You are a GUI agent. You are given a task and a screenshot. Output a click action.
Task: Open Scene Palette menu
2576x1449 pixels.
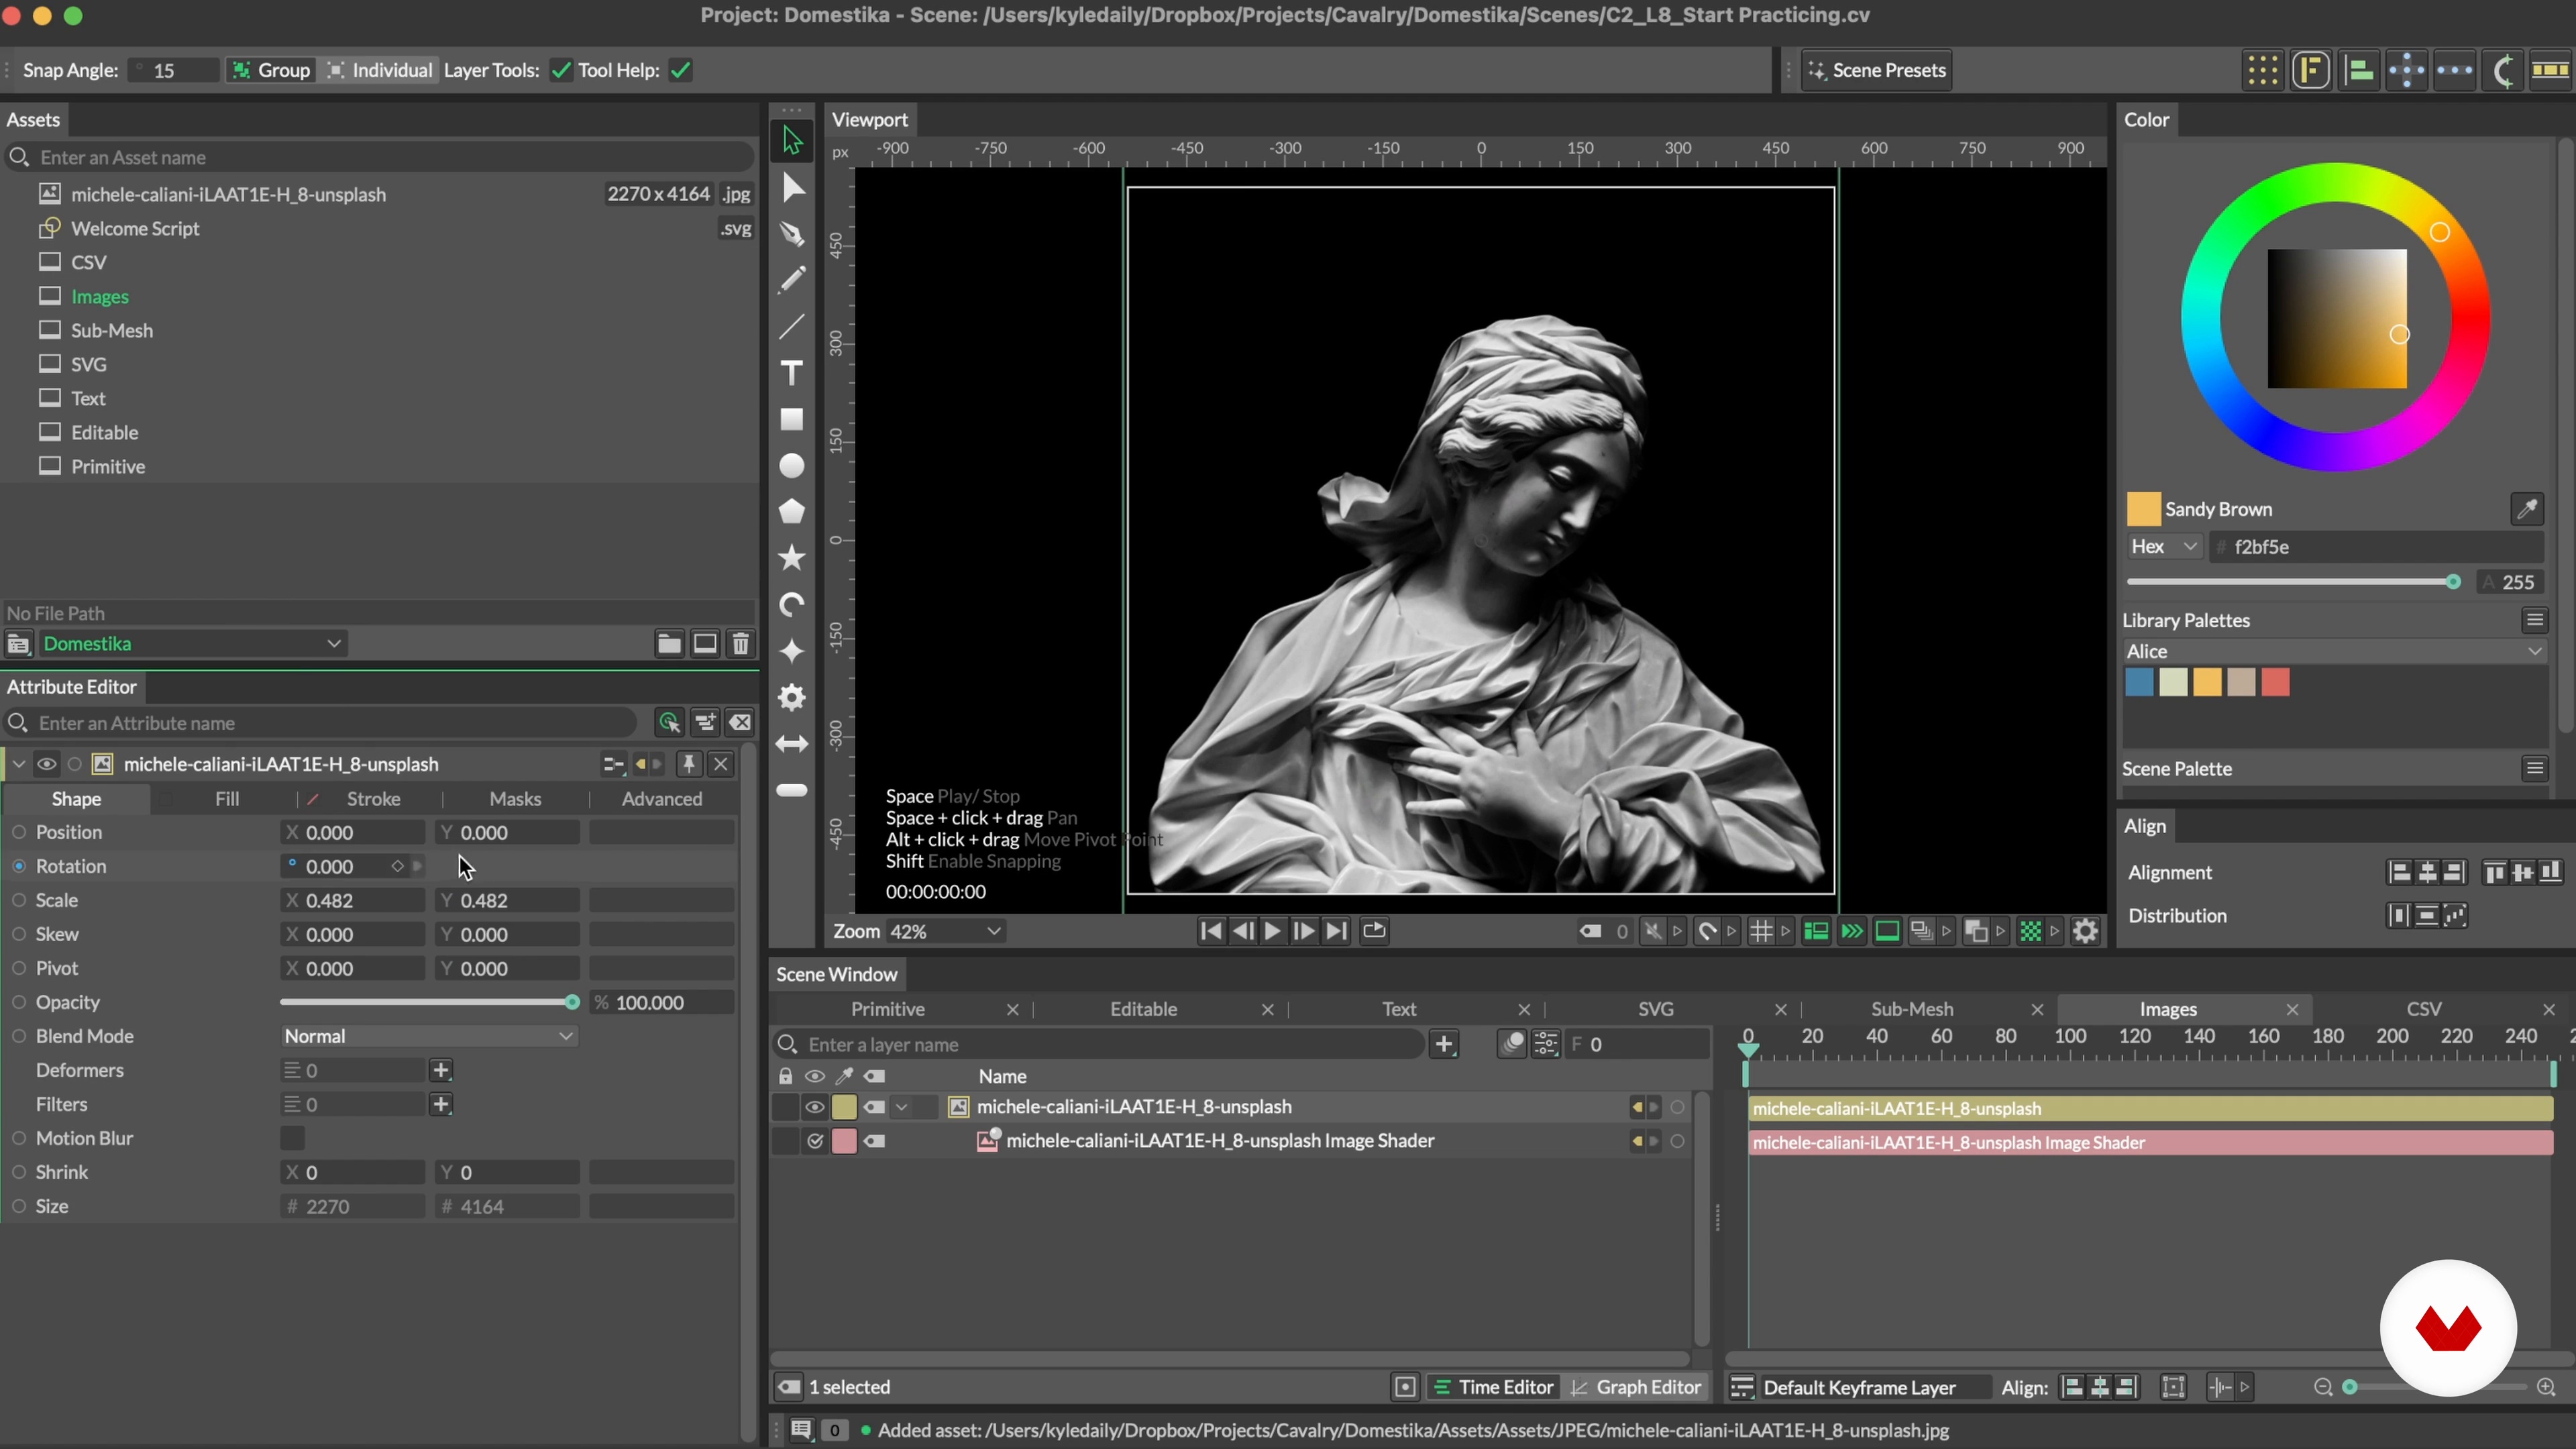pyautogui.click(x=2535, y=768)
